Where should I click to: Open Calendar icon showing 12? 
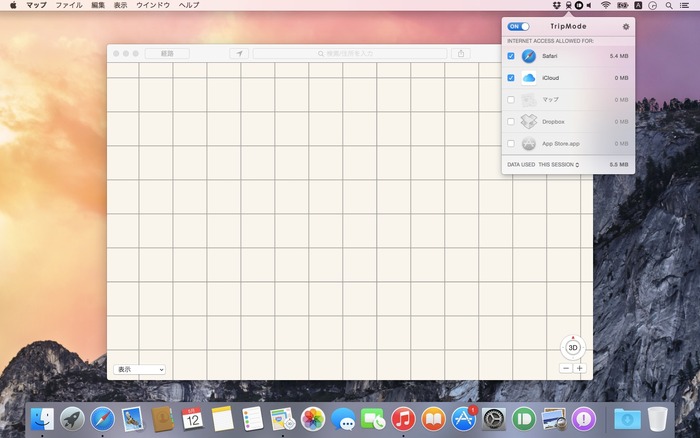point(192,419)
